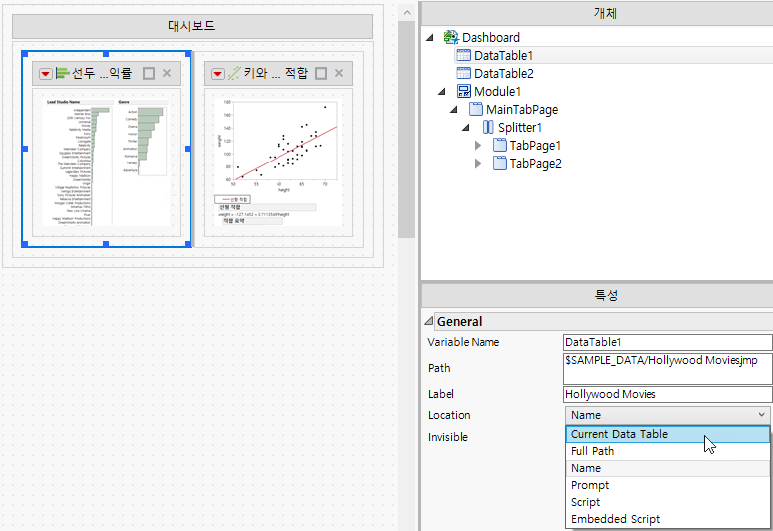Open the Location combo box showing Name

point(667,415)
